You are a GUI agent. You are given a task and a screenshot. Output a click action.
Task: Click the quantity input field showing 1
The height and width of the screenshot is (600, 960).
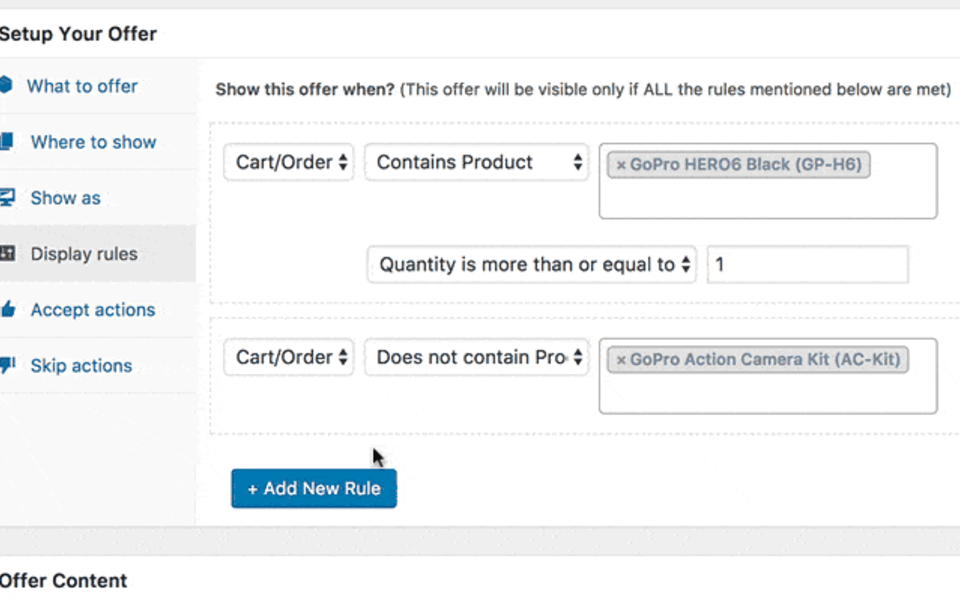[808, 264]
